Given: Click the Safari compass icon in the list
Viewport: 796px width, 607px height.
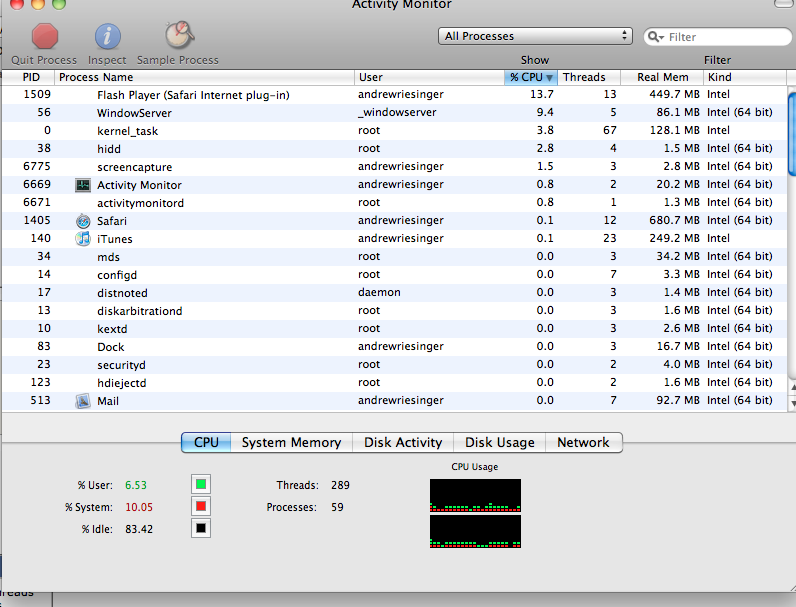Looking at the screenshot, I should point(83,221).
